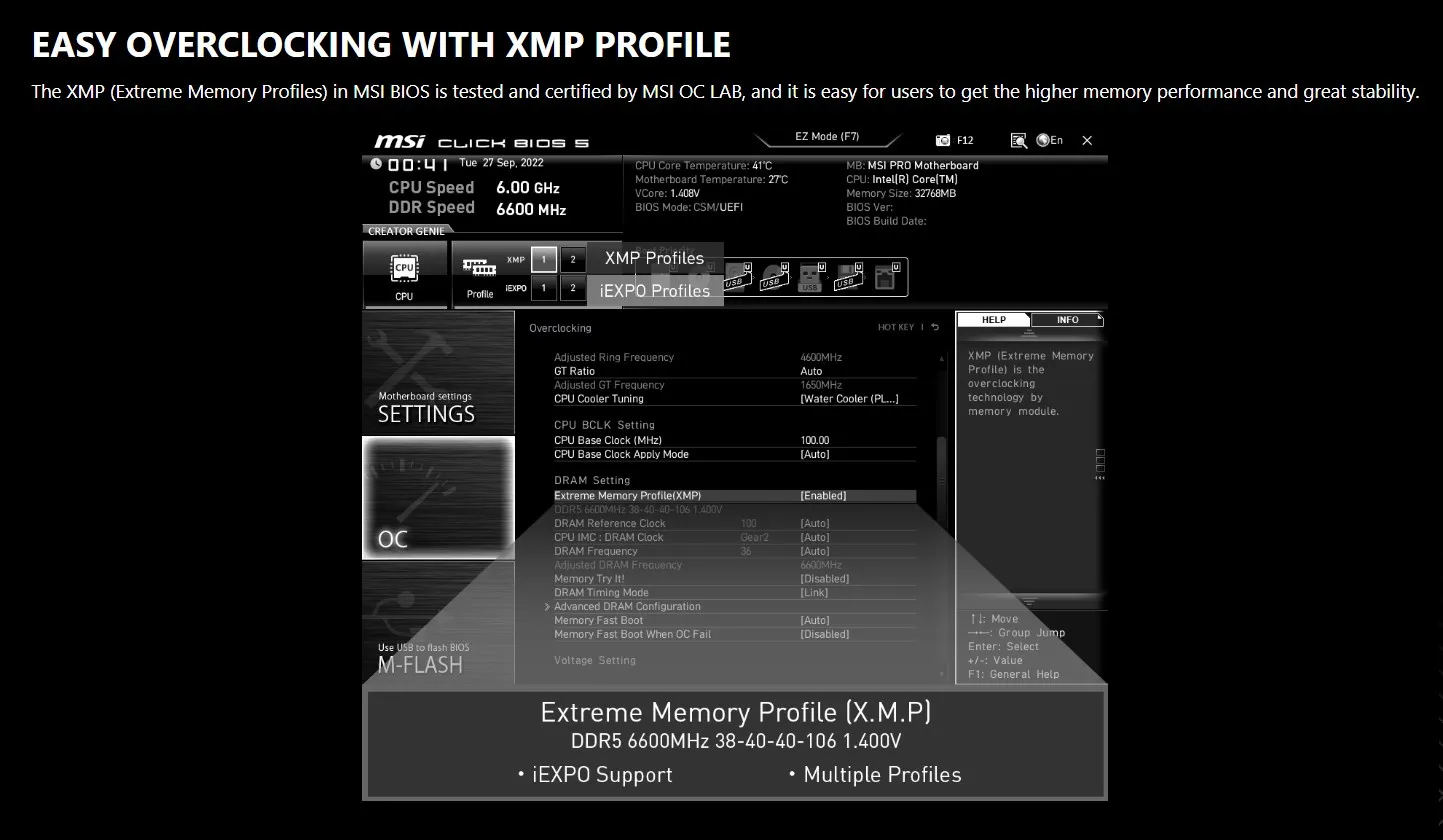The image size is (1443, 840).
Task: Enable iEXPO profile 1
Action: [543, 288]
